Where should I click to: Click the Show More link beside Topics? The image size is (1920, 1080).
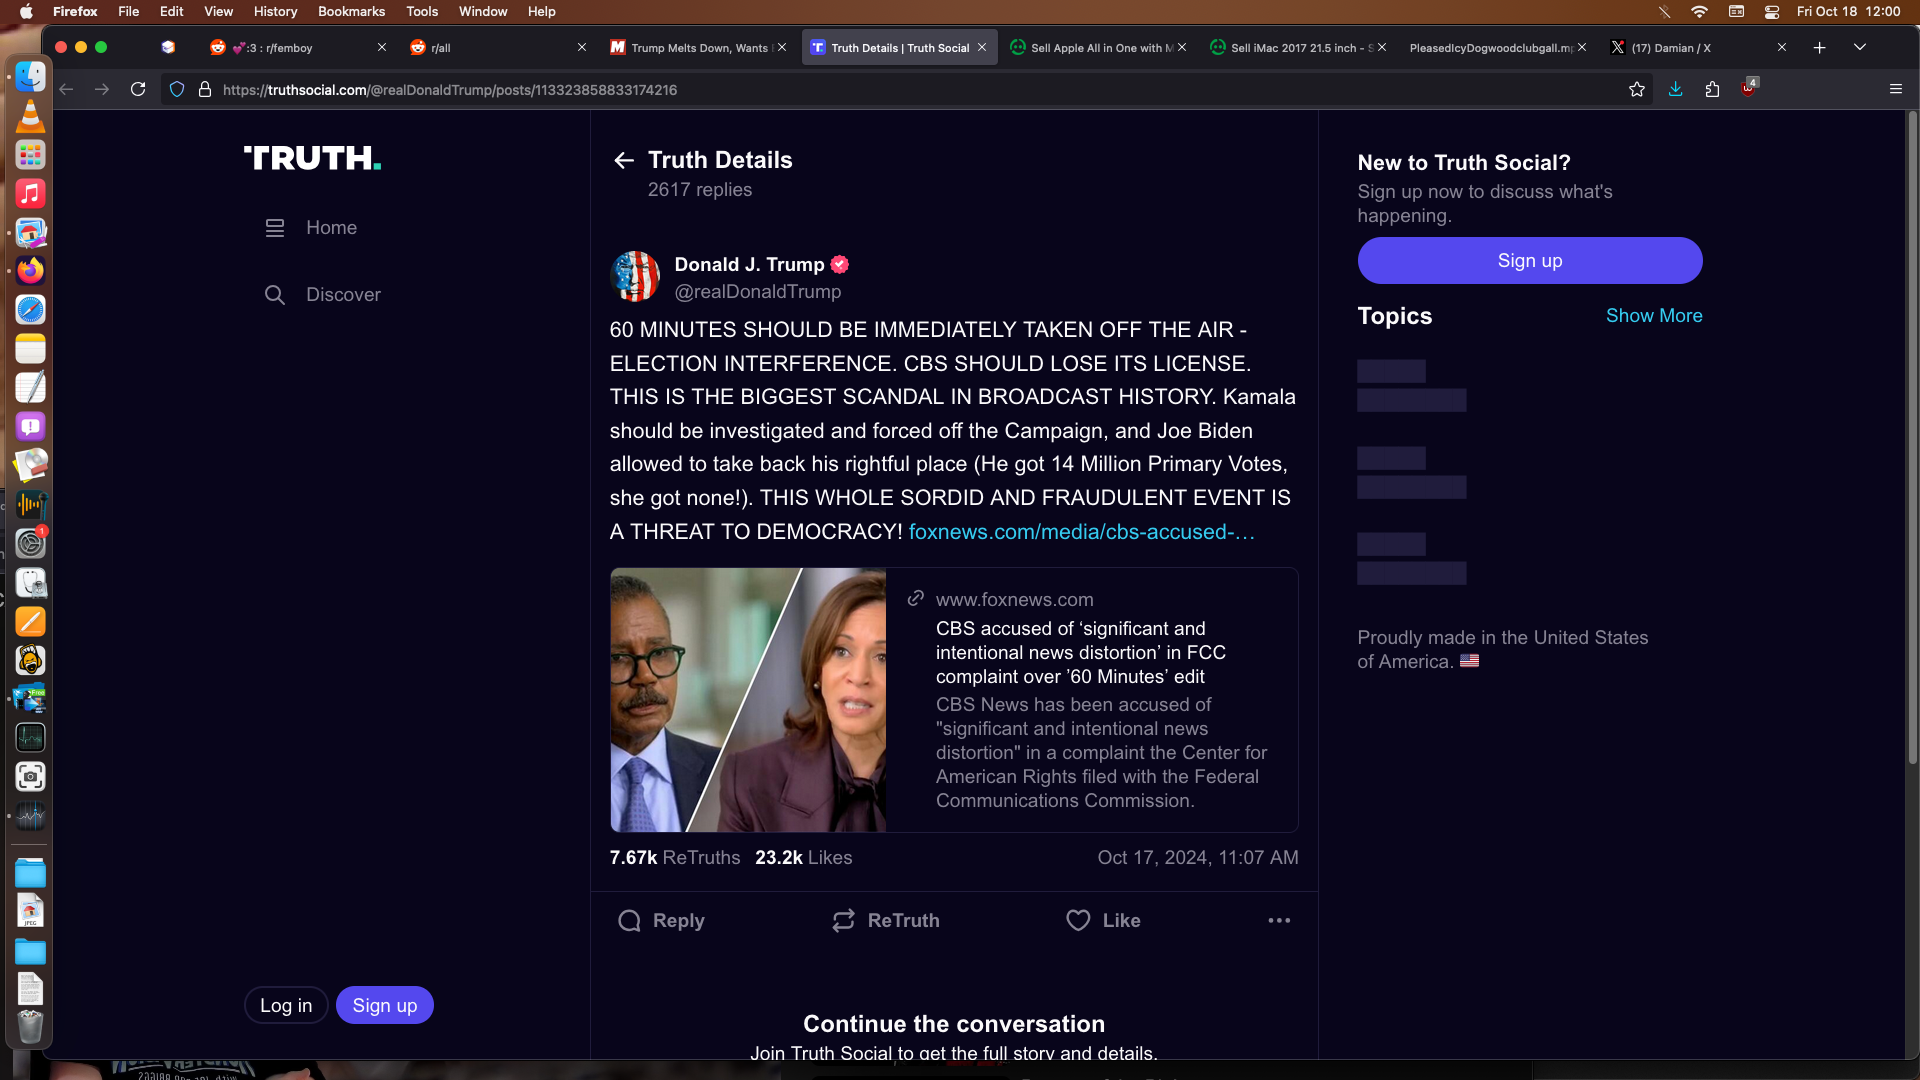[x=1653, y=316]
